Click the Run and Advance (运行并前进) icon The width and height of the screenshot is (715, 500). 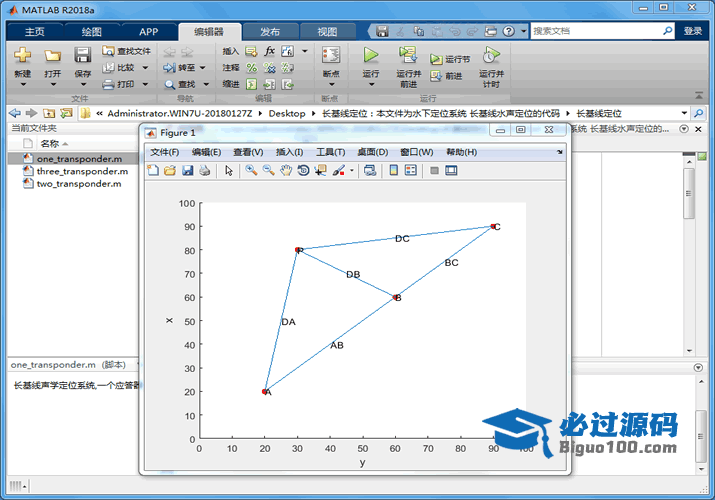click(408, 55)
